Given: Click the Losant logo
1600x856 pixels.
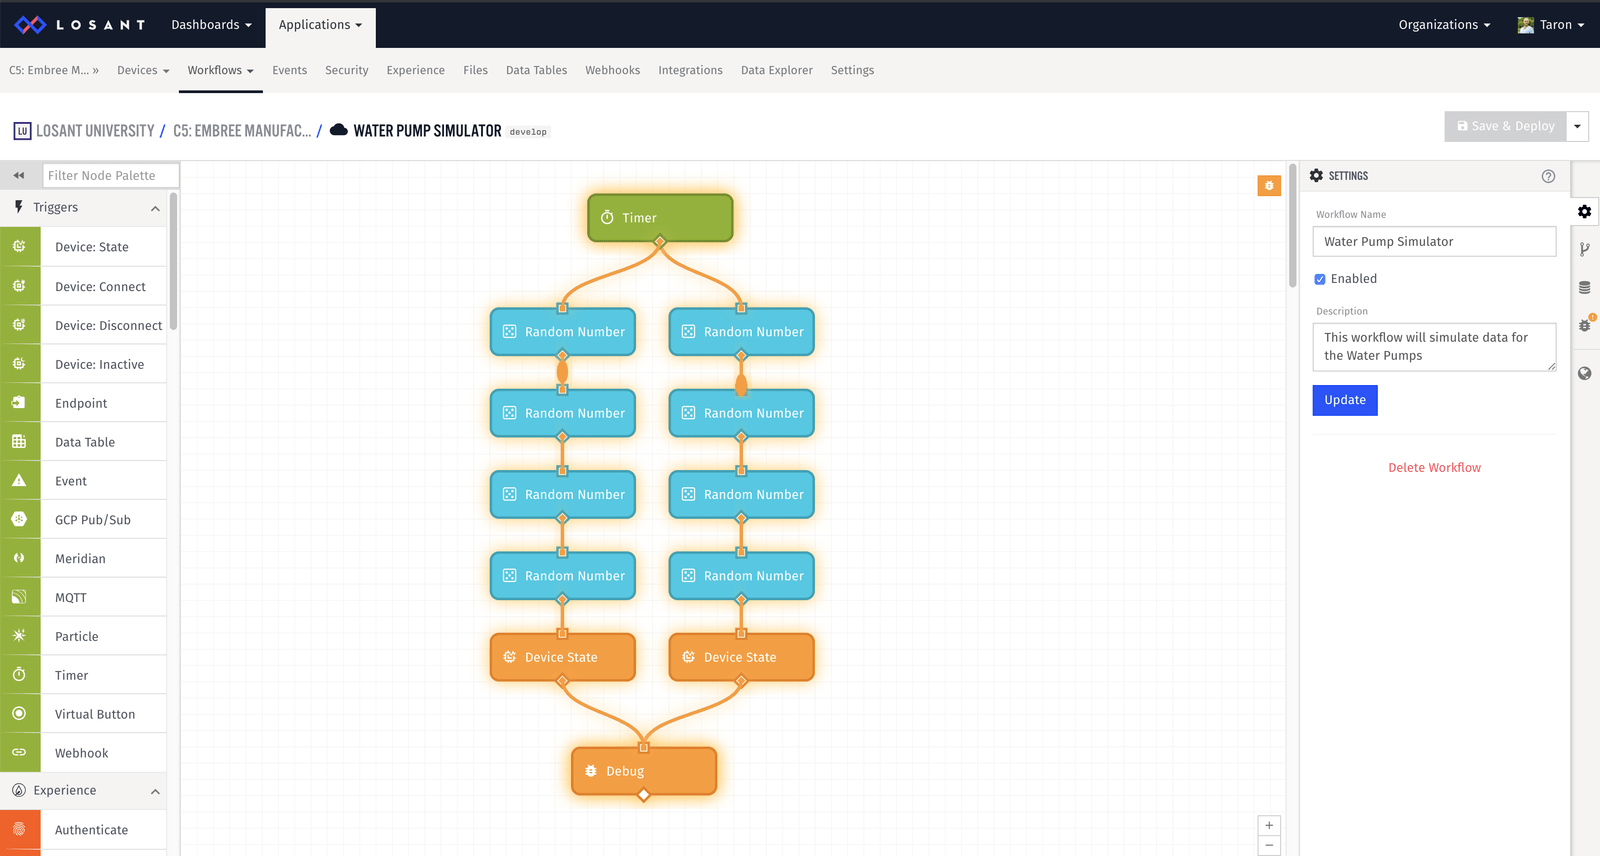Looking at the screenshot, I should 79,24.
